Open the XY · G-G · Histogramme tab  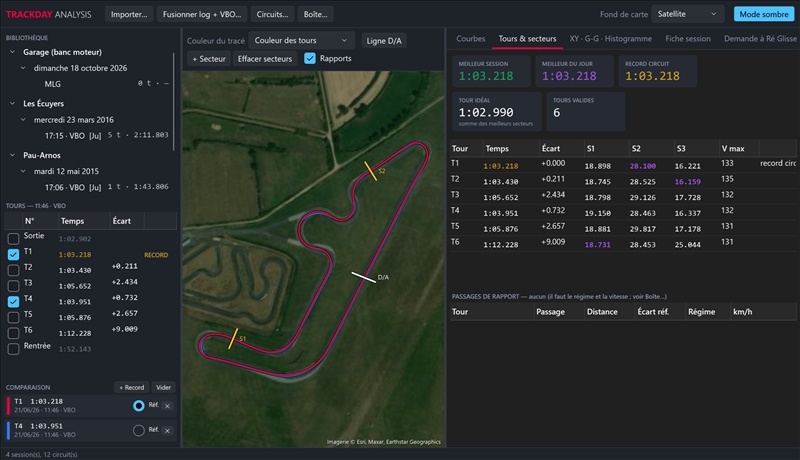coord(610,39)
